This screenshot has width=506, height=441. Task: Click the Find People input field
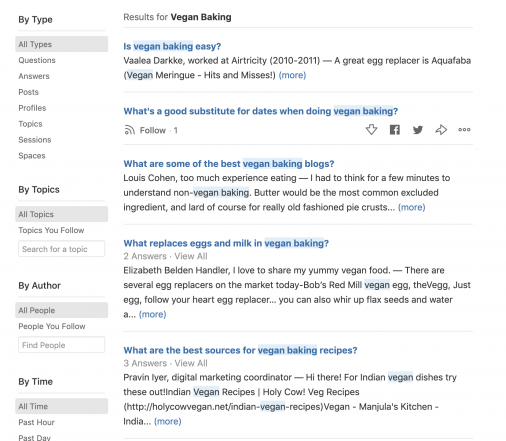(62, 345)
